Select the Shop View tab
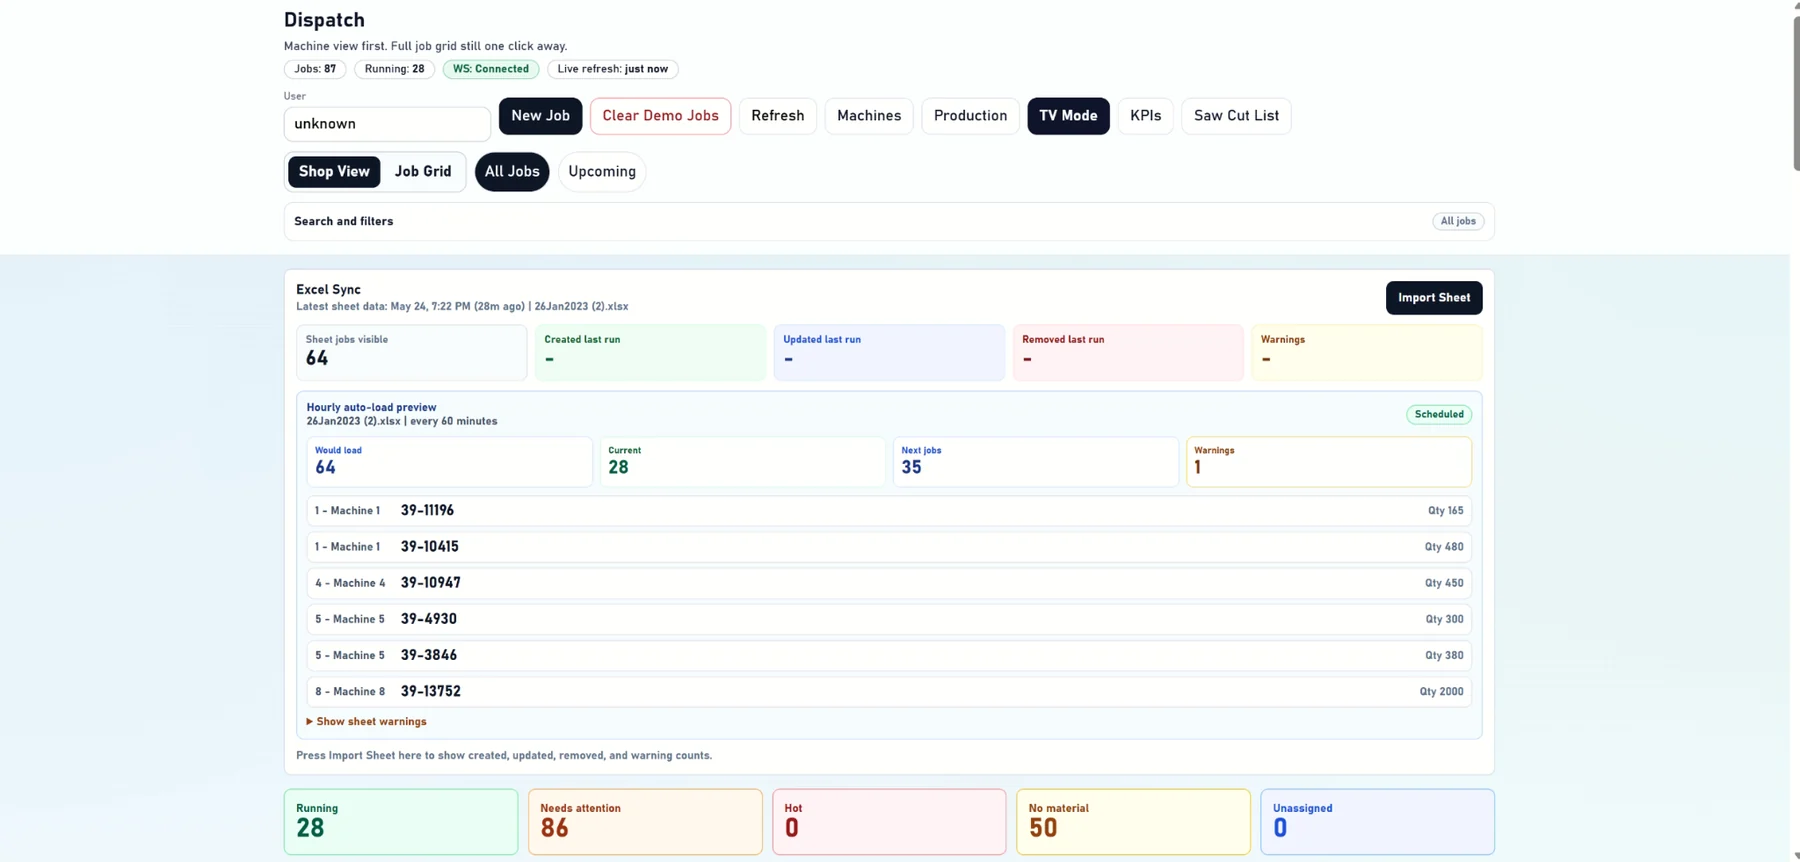Viewport: 1800px width, 862px height. 334,172
